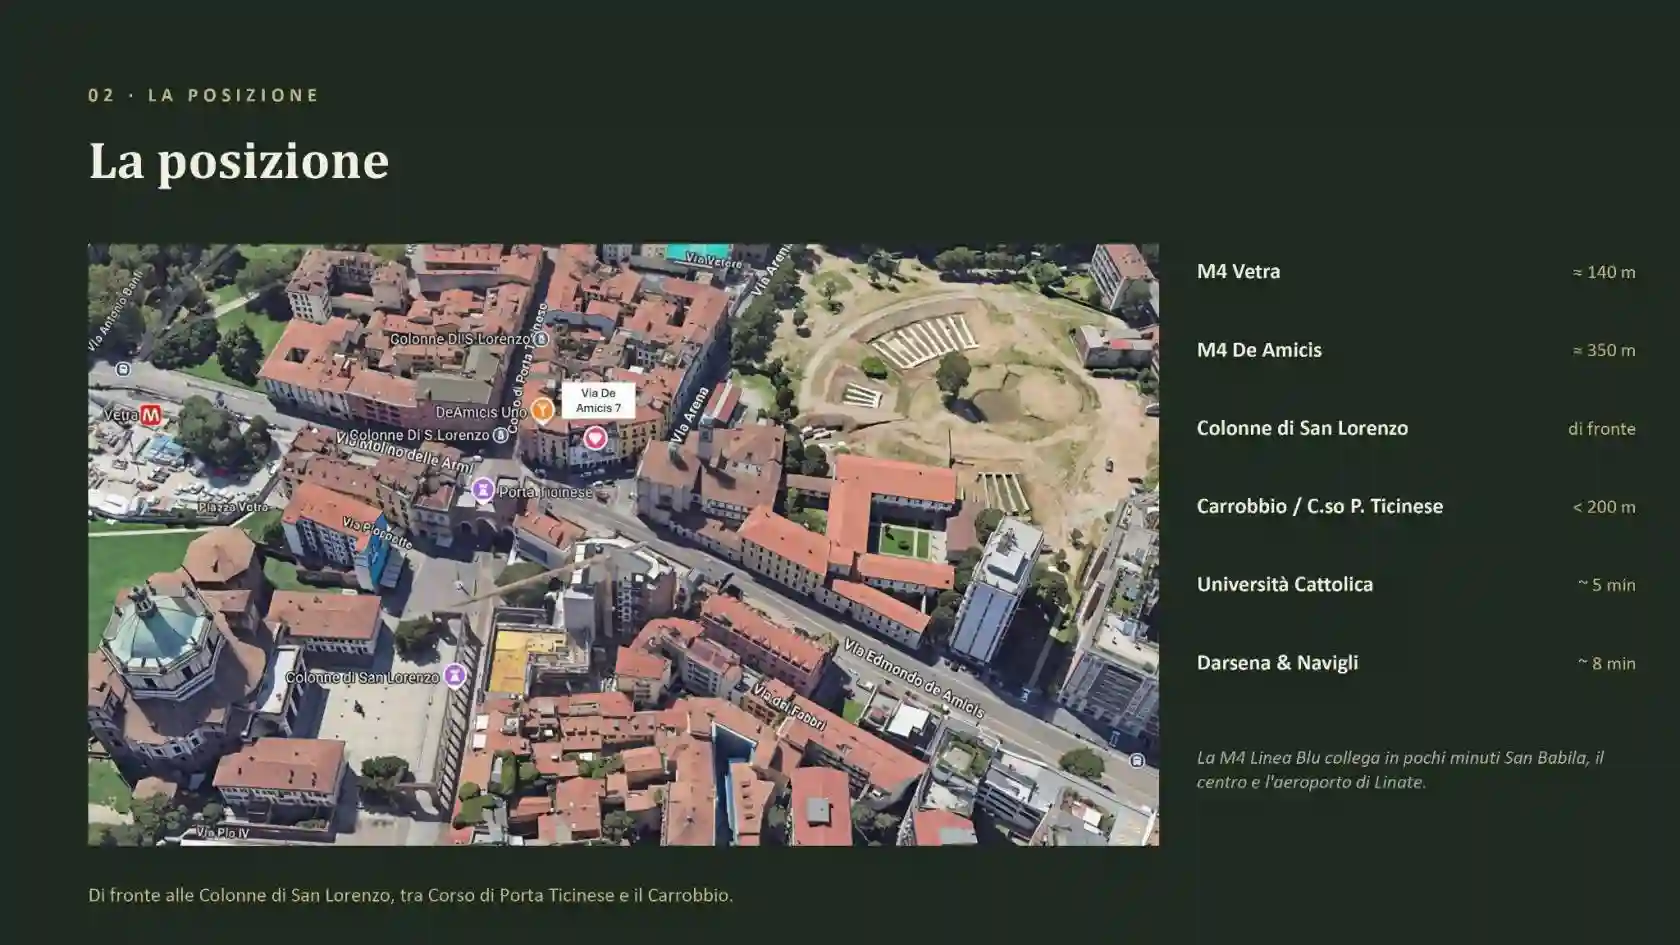Click the 'Università Cattolica' label
The height and width of the screenshot is (945, 1680).
(1285, 584)
